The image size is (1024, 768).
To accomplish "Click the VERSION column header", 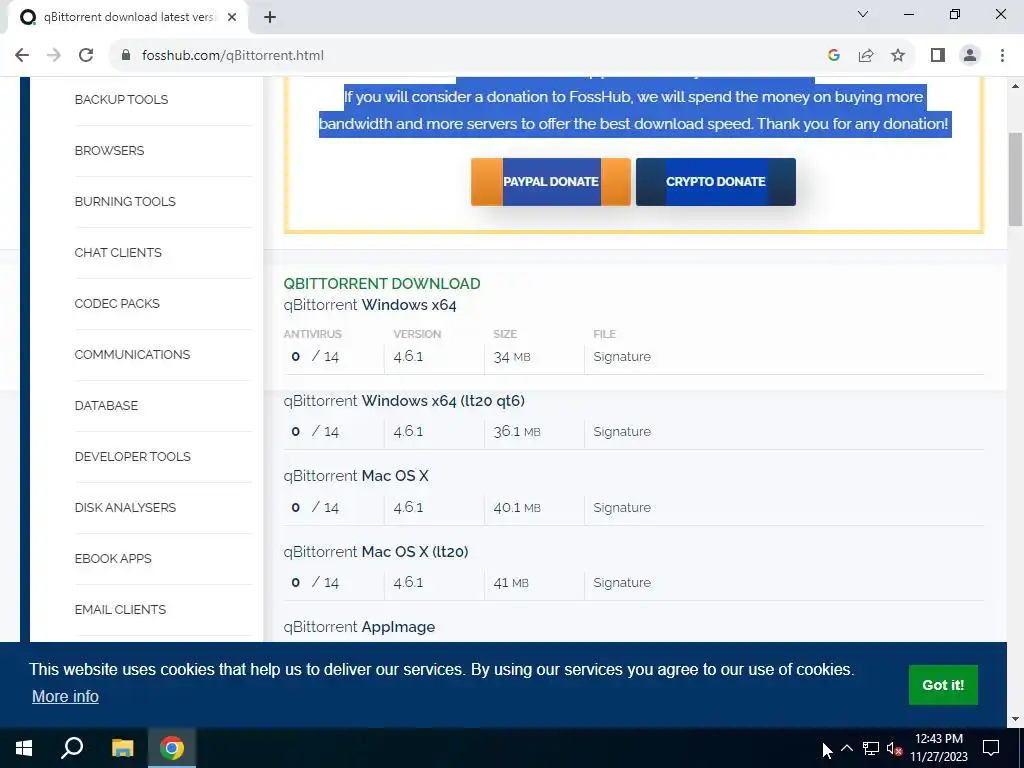I will point(417,334).
